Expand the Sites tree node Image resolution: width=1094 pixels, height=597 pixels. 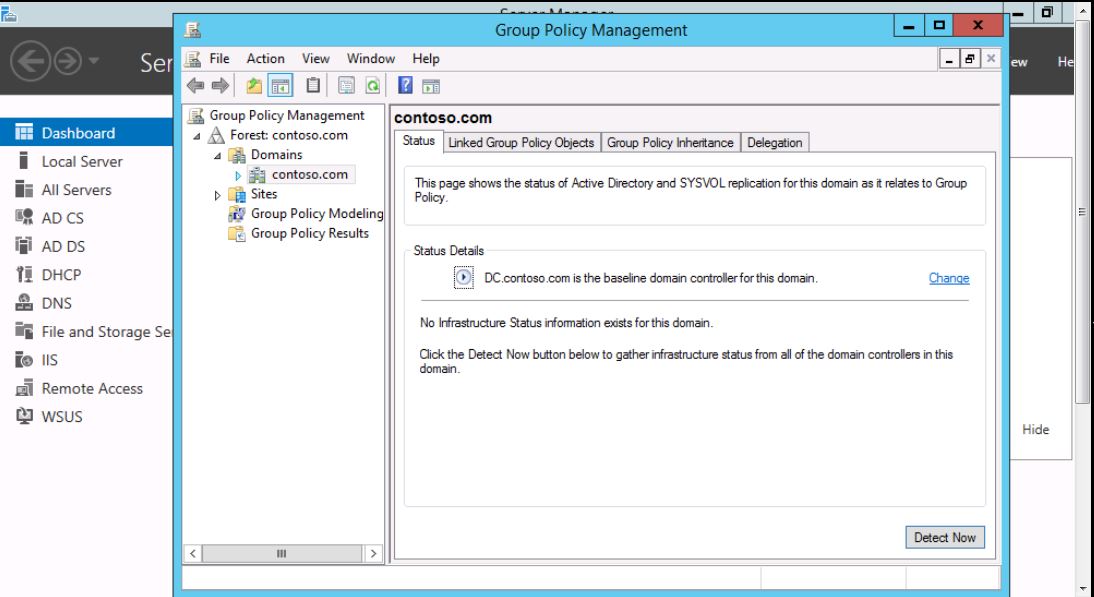click(x=218, y=195)
